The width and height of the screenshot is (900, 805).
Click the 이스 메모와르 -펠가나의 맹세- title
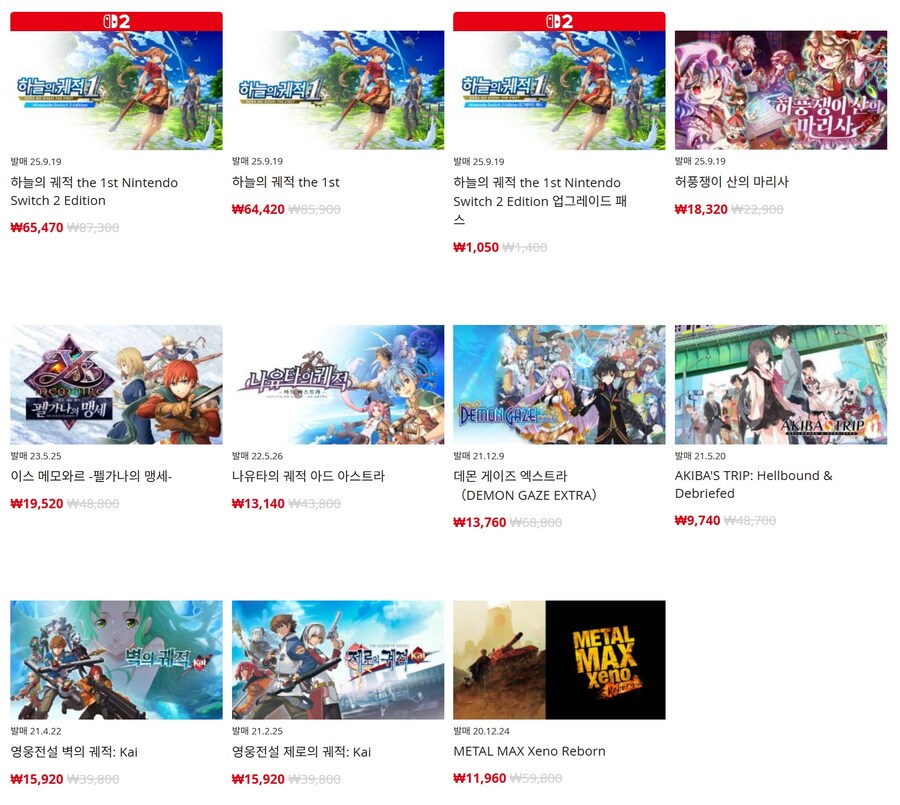point(91,476)
